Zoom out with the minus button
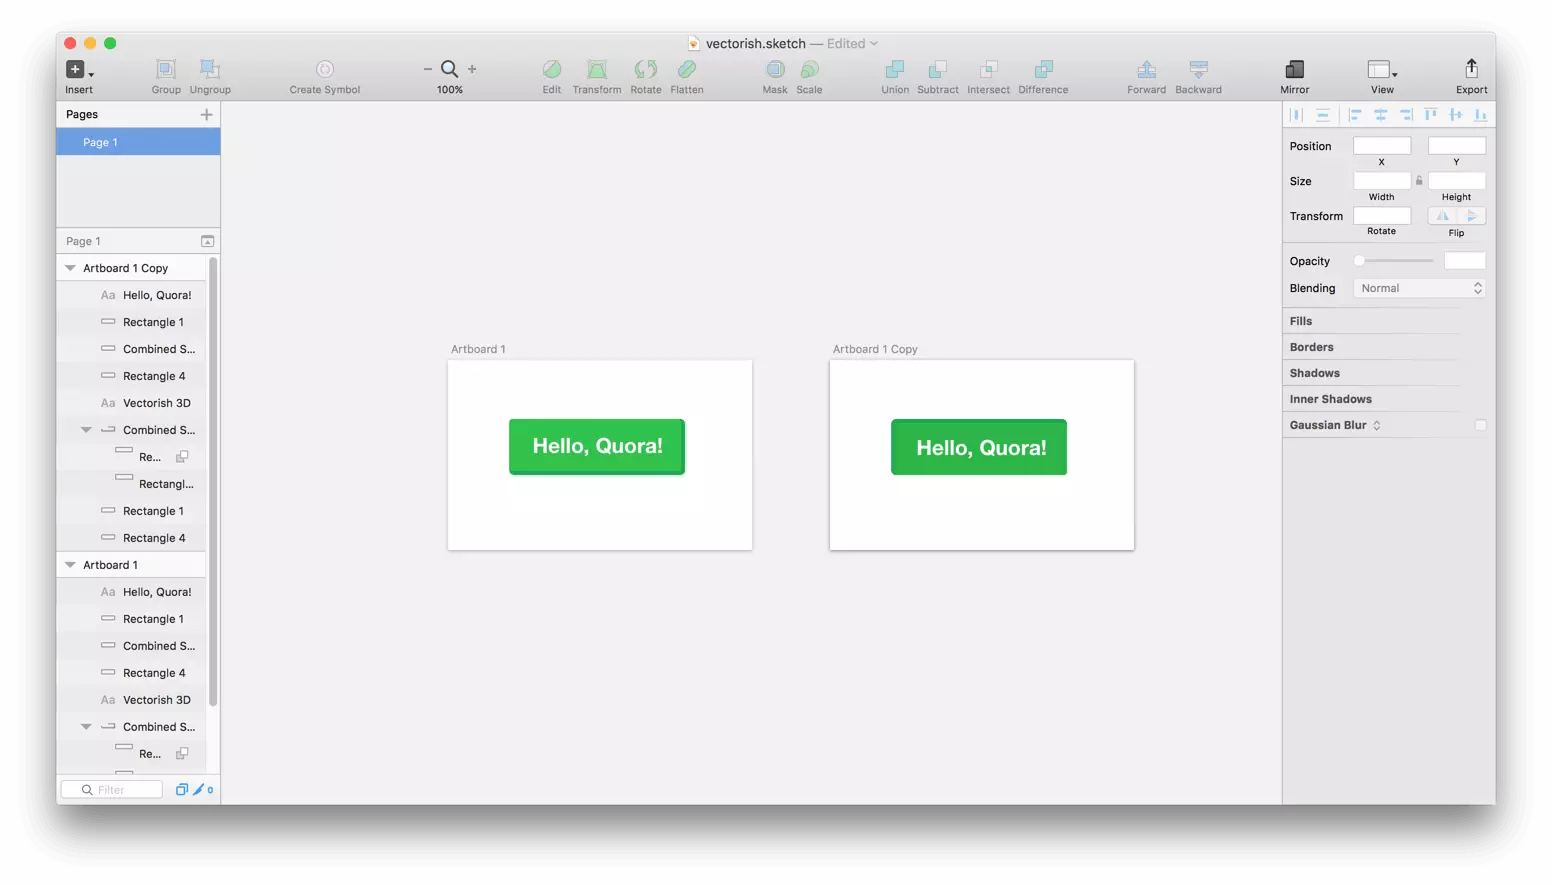Viewport: 1552px width, 885px height. point(428,69)
